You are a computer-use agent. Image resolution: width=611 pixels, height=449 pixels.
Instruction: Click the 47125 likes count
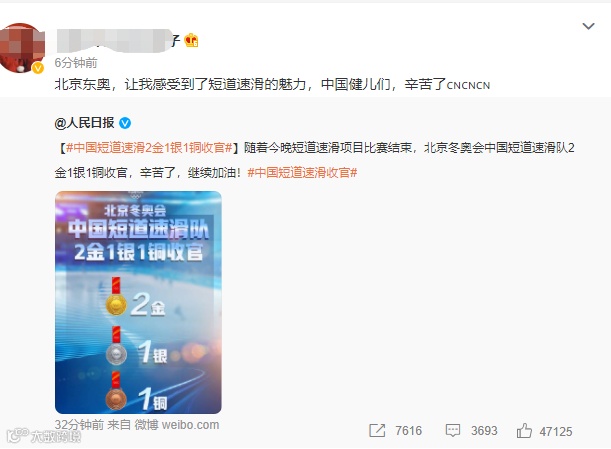556,431
